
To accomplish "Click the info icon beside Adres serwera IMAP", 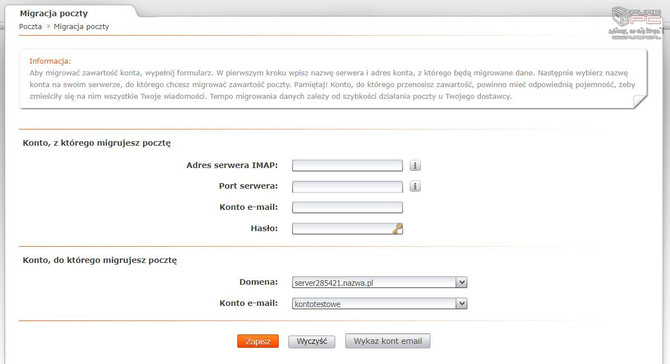I will pyautogui.click(x=415, y=165).
